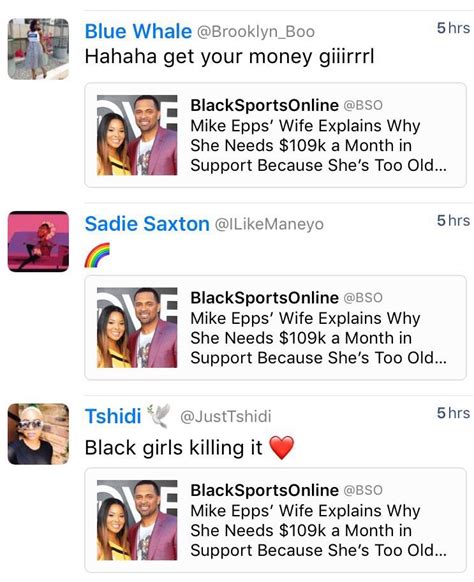474x582 pixels.
Task: Click BlackSportsOnline name in first quoted tweet
Action: [x=264, y=105]
